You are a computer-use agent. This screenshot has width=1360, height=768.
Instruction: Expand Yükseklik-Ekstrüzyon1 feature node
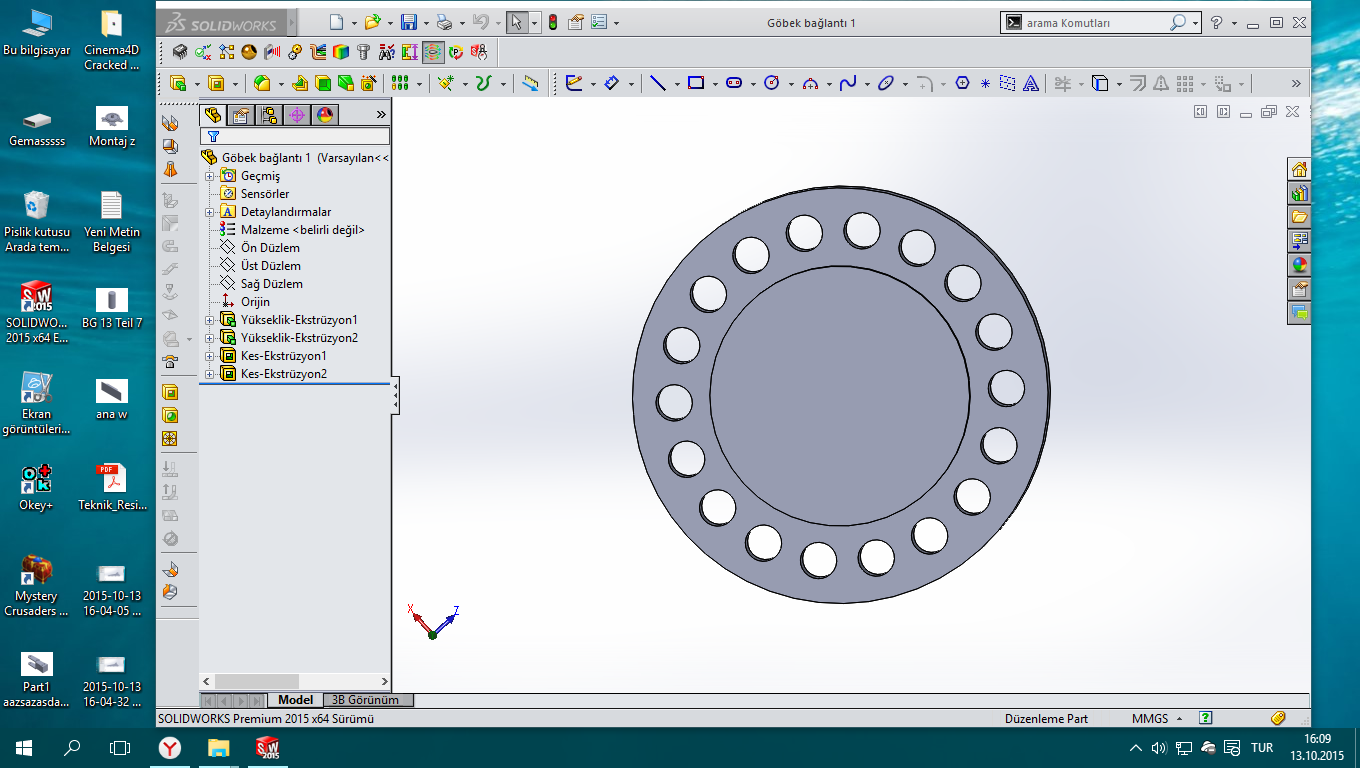pos(210,320)
